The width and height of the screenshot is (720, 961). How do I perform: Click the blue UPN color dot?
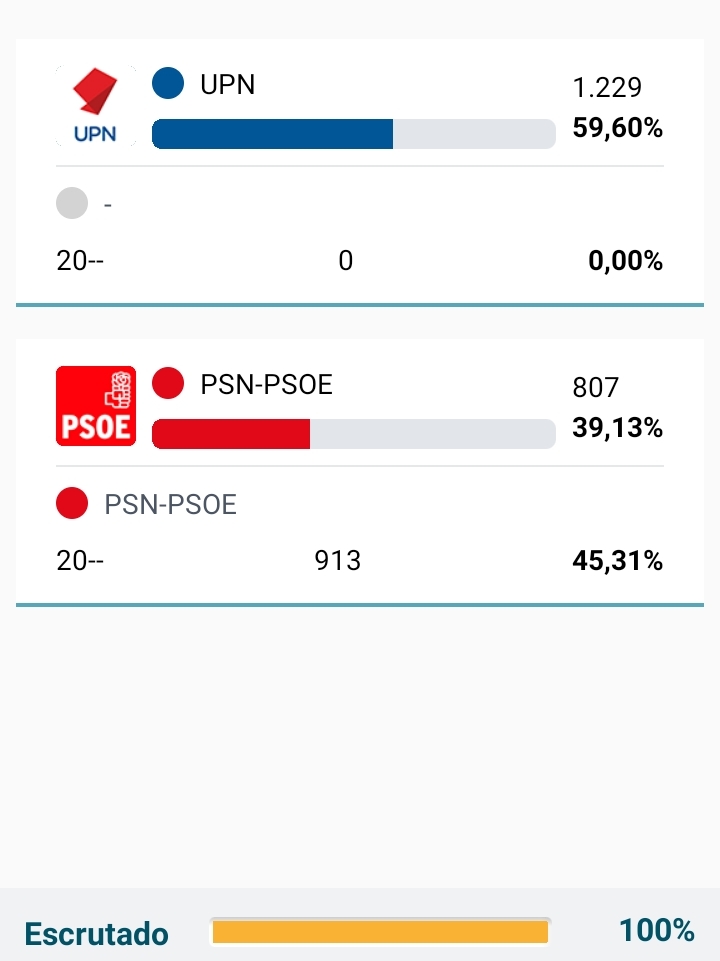tap(168, 84)
